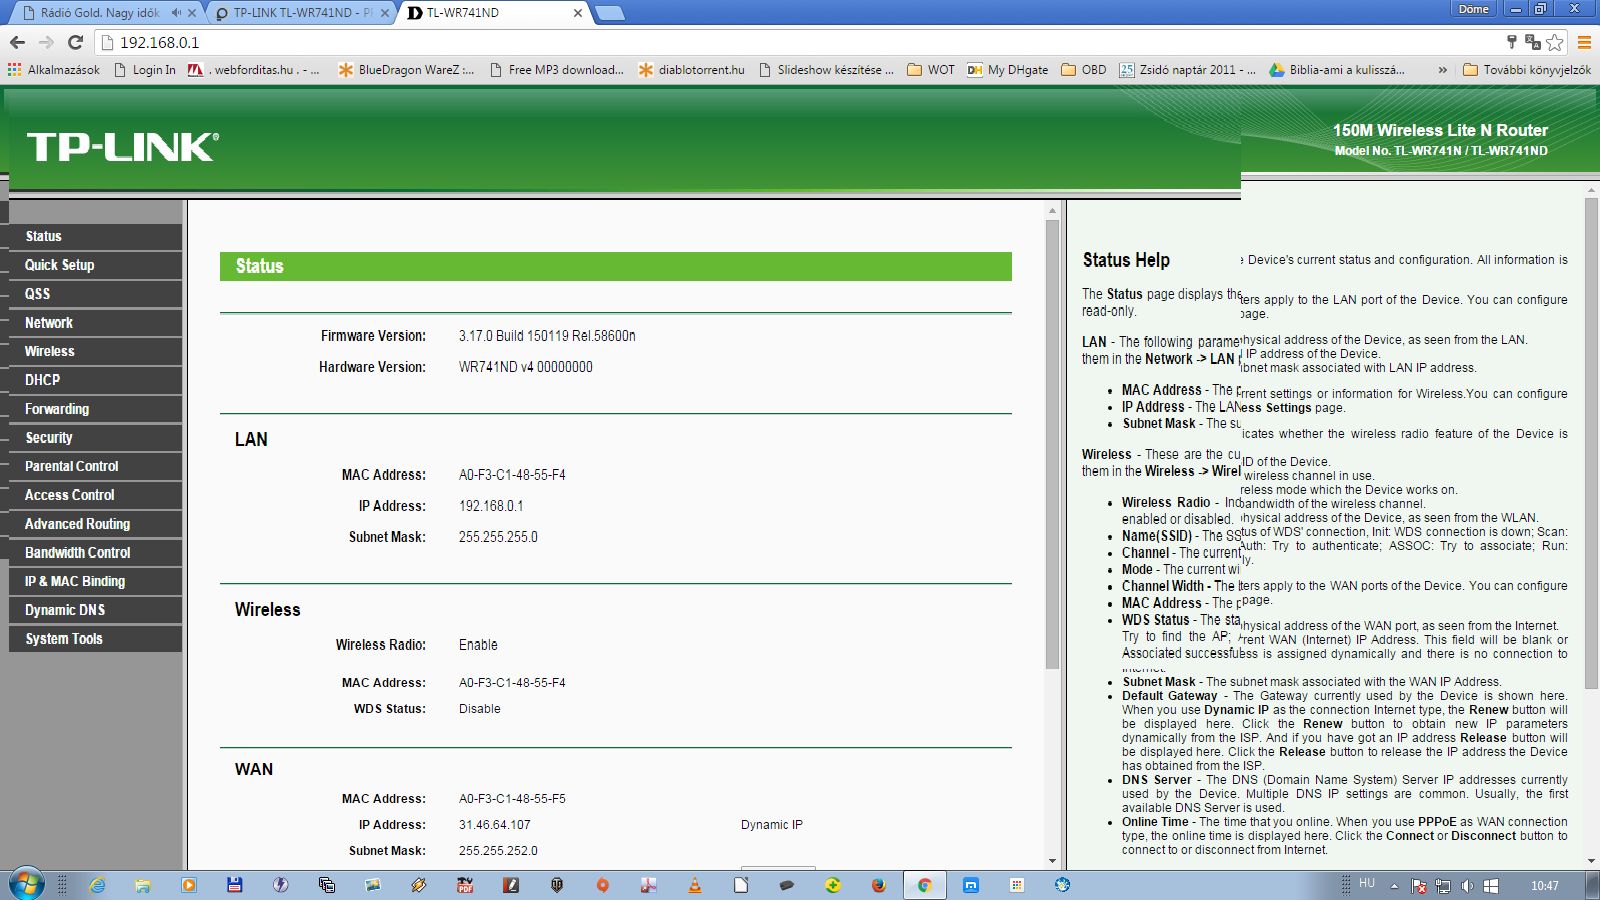Open the Login In bookmark
This screenshot has height=900, width=1600.
(x=145, y=70)
